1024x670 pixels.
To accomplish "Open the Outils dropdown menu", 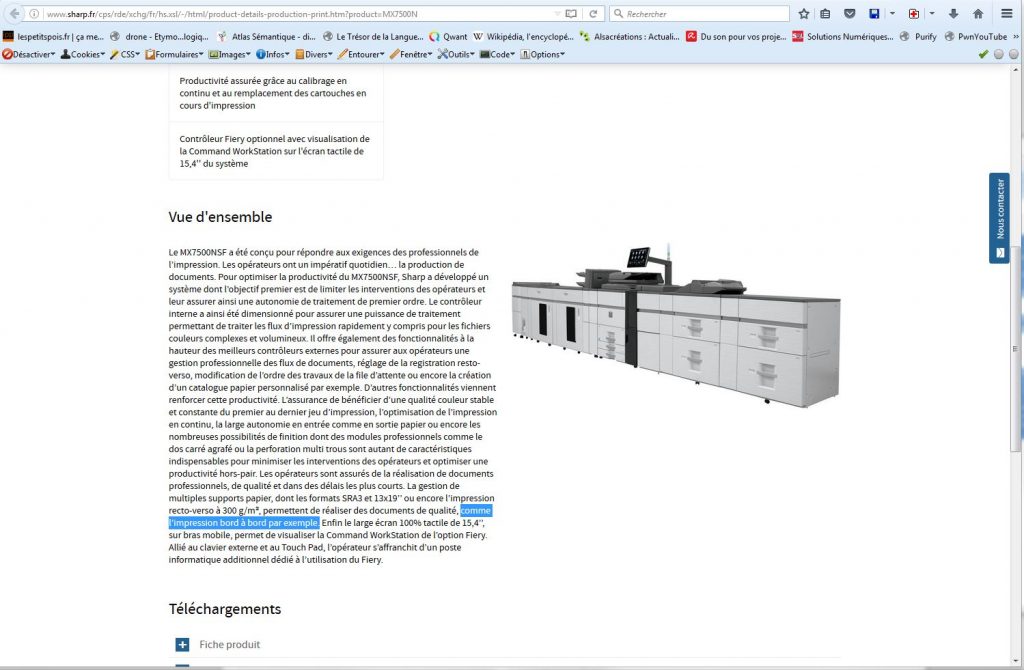I will [x=456, y=54].
